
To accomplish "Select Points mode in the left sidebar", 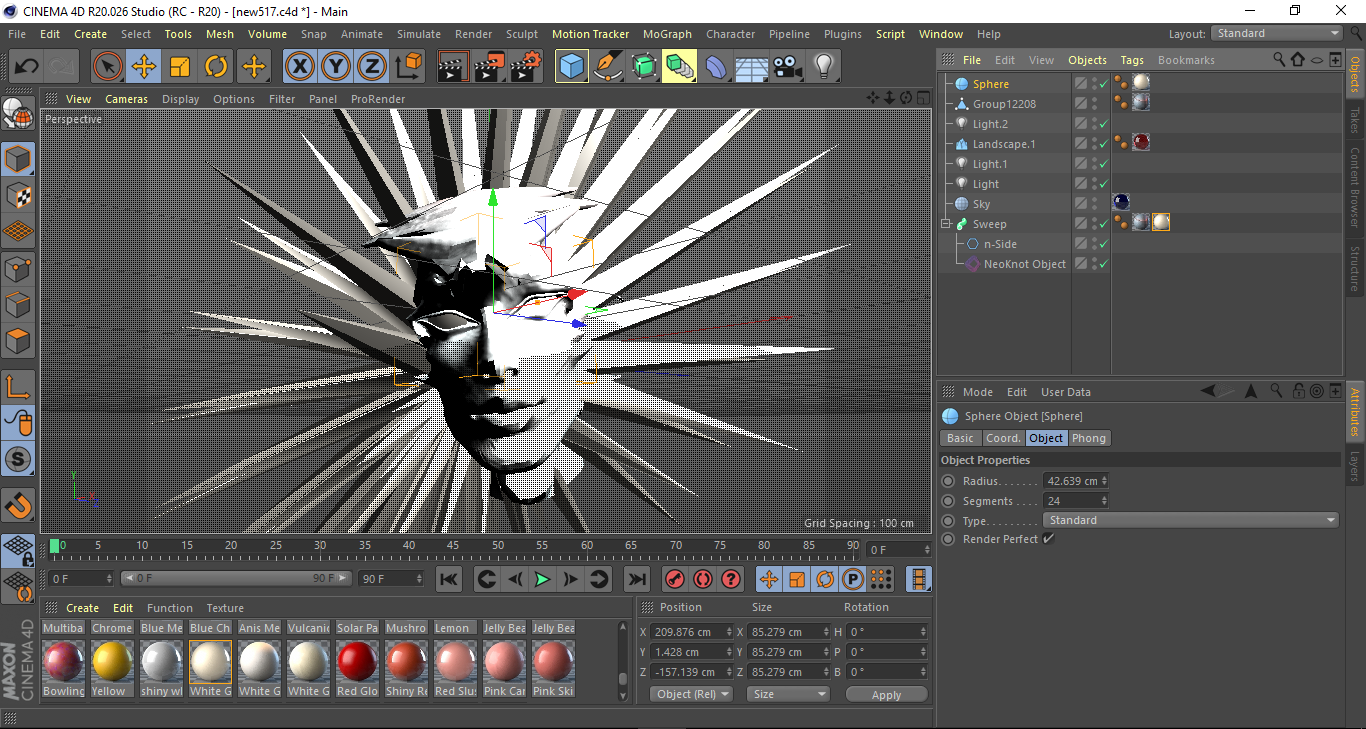I will pos(18,269).
